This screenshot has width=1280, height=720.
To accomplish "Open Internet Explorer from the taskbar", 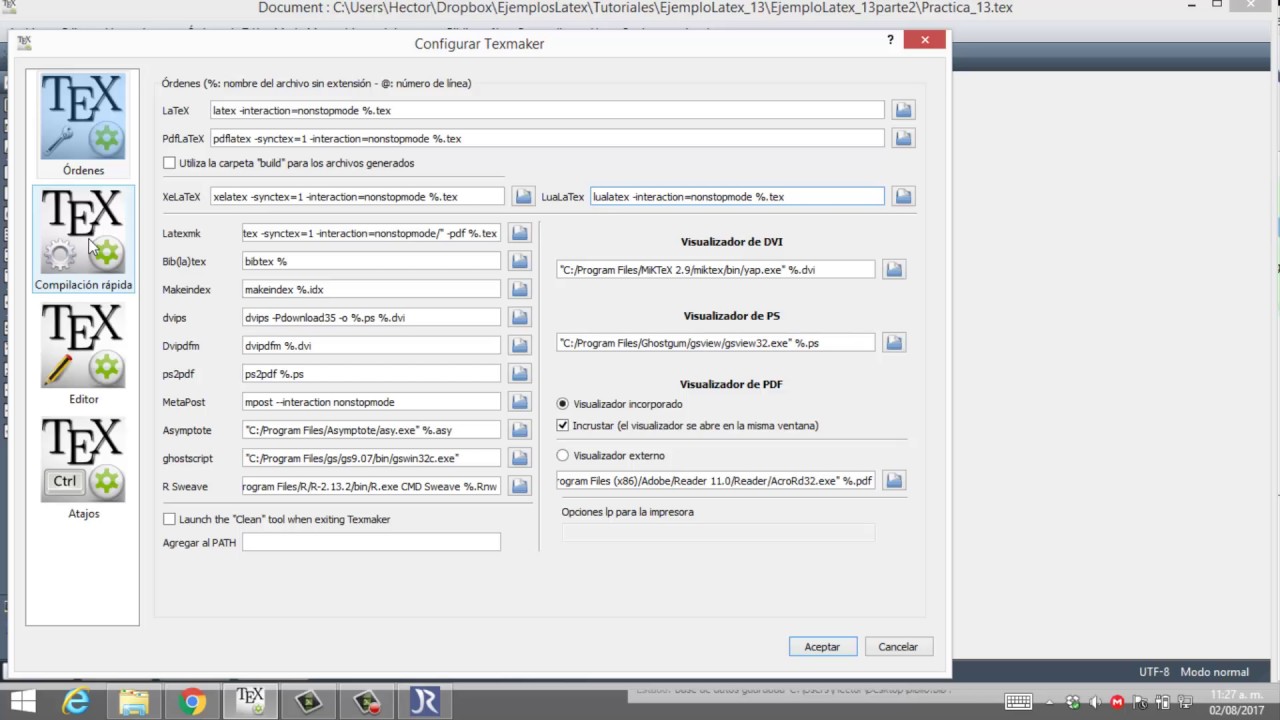I will coord(76,702).
